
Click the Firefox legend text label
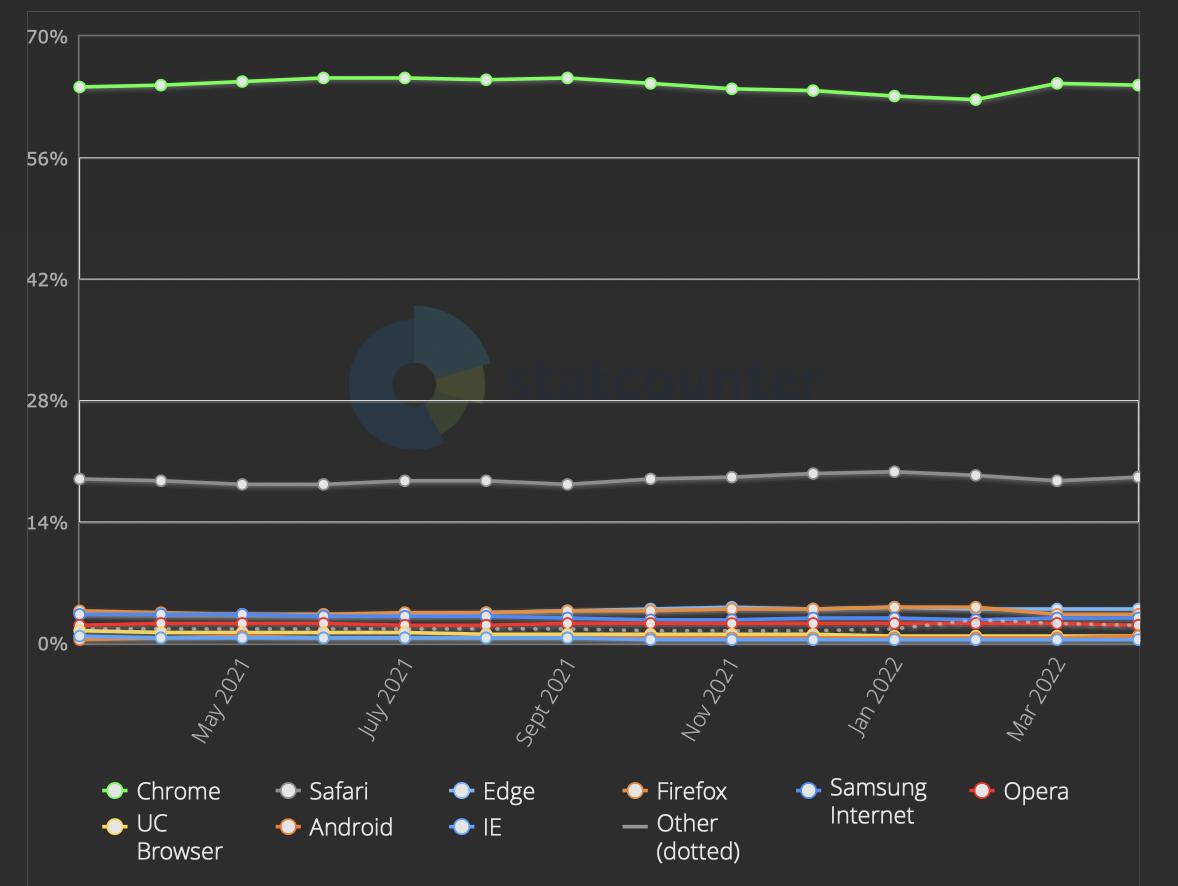pos(691,791)
